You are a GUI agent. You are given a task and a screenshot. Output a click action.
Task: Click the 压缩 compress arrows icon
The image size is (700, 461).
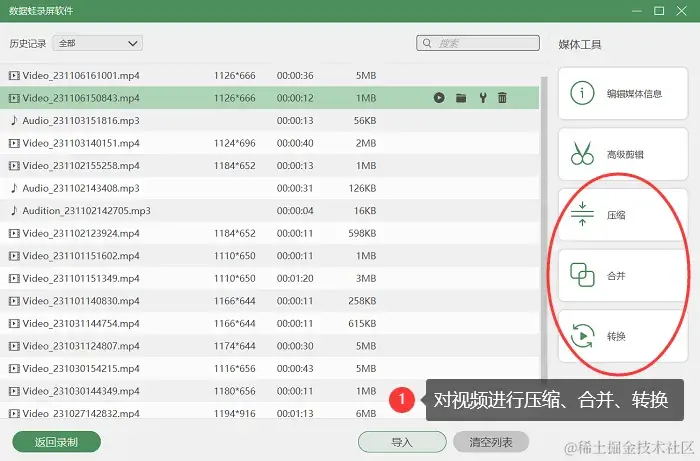[582, 214]
